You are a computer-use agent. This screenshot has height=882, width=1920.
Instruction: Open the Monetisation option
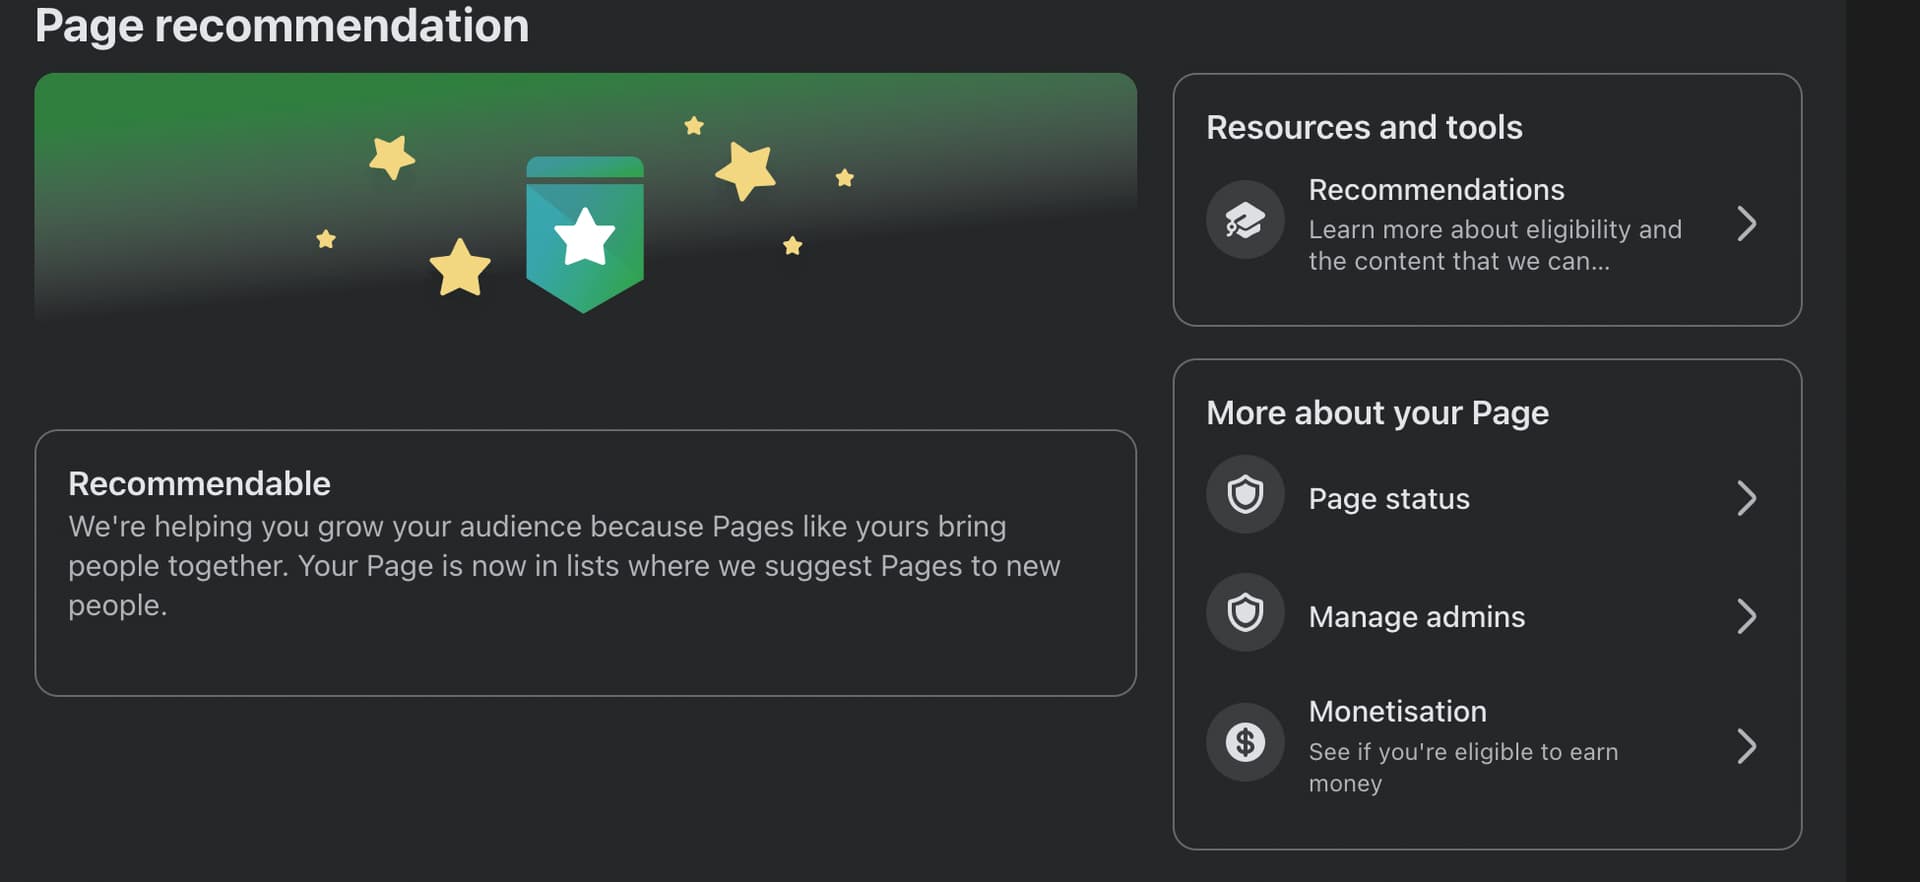coord(1486,747)
